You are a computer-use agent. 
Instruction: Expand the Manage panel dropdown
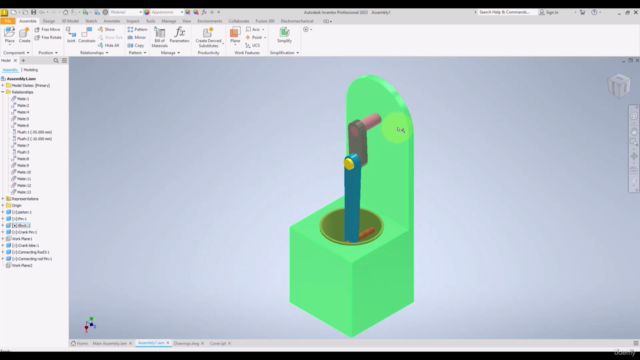[x=170, y=53]
